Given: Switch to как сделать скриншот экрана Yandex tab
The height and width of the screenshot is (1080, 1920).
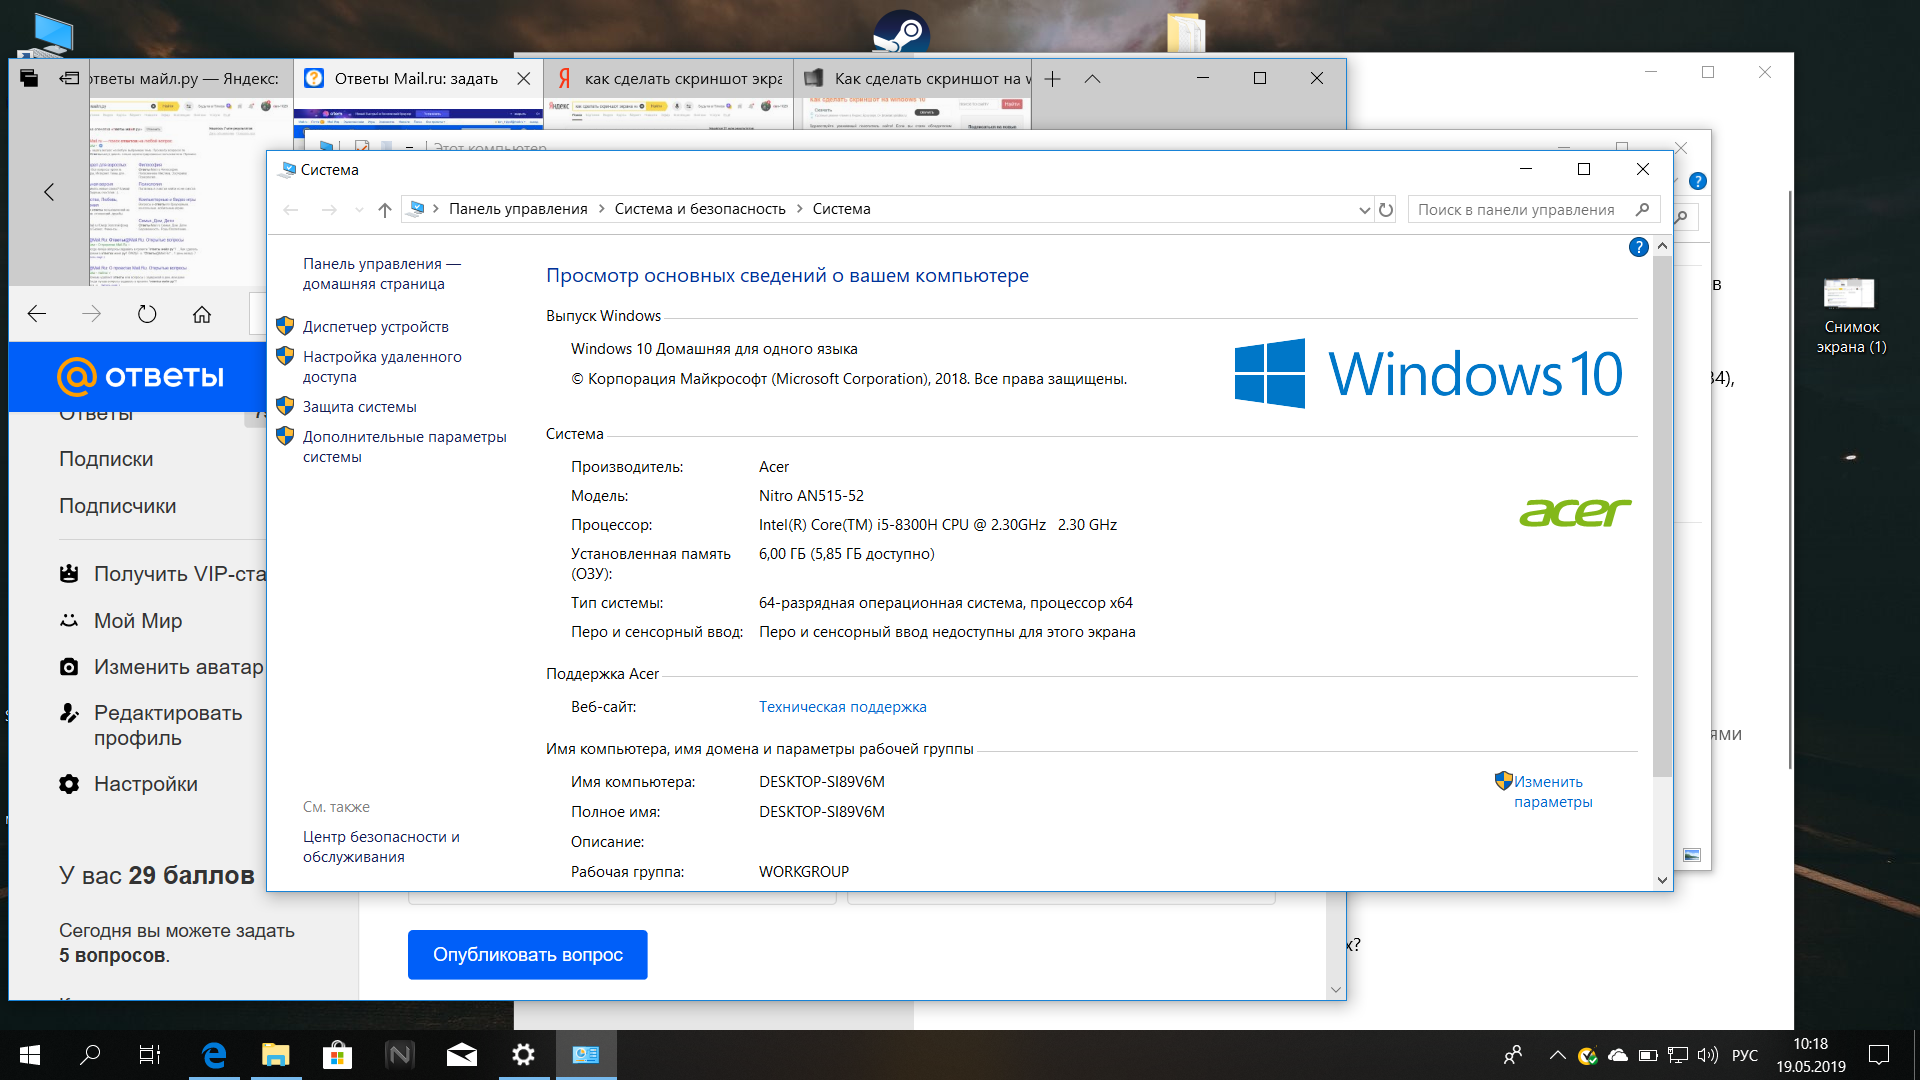Looking at the screenshot, I should click(669, 79).
